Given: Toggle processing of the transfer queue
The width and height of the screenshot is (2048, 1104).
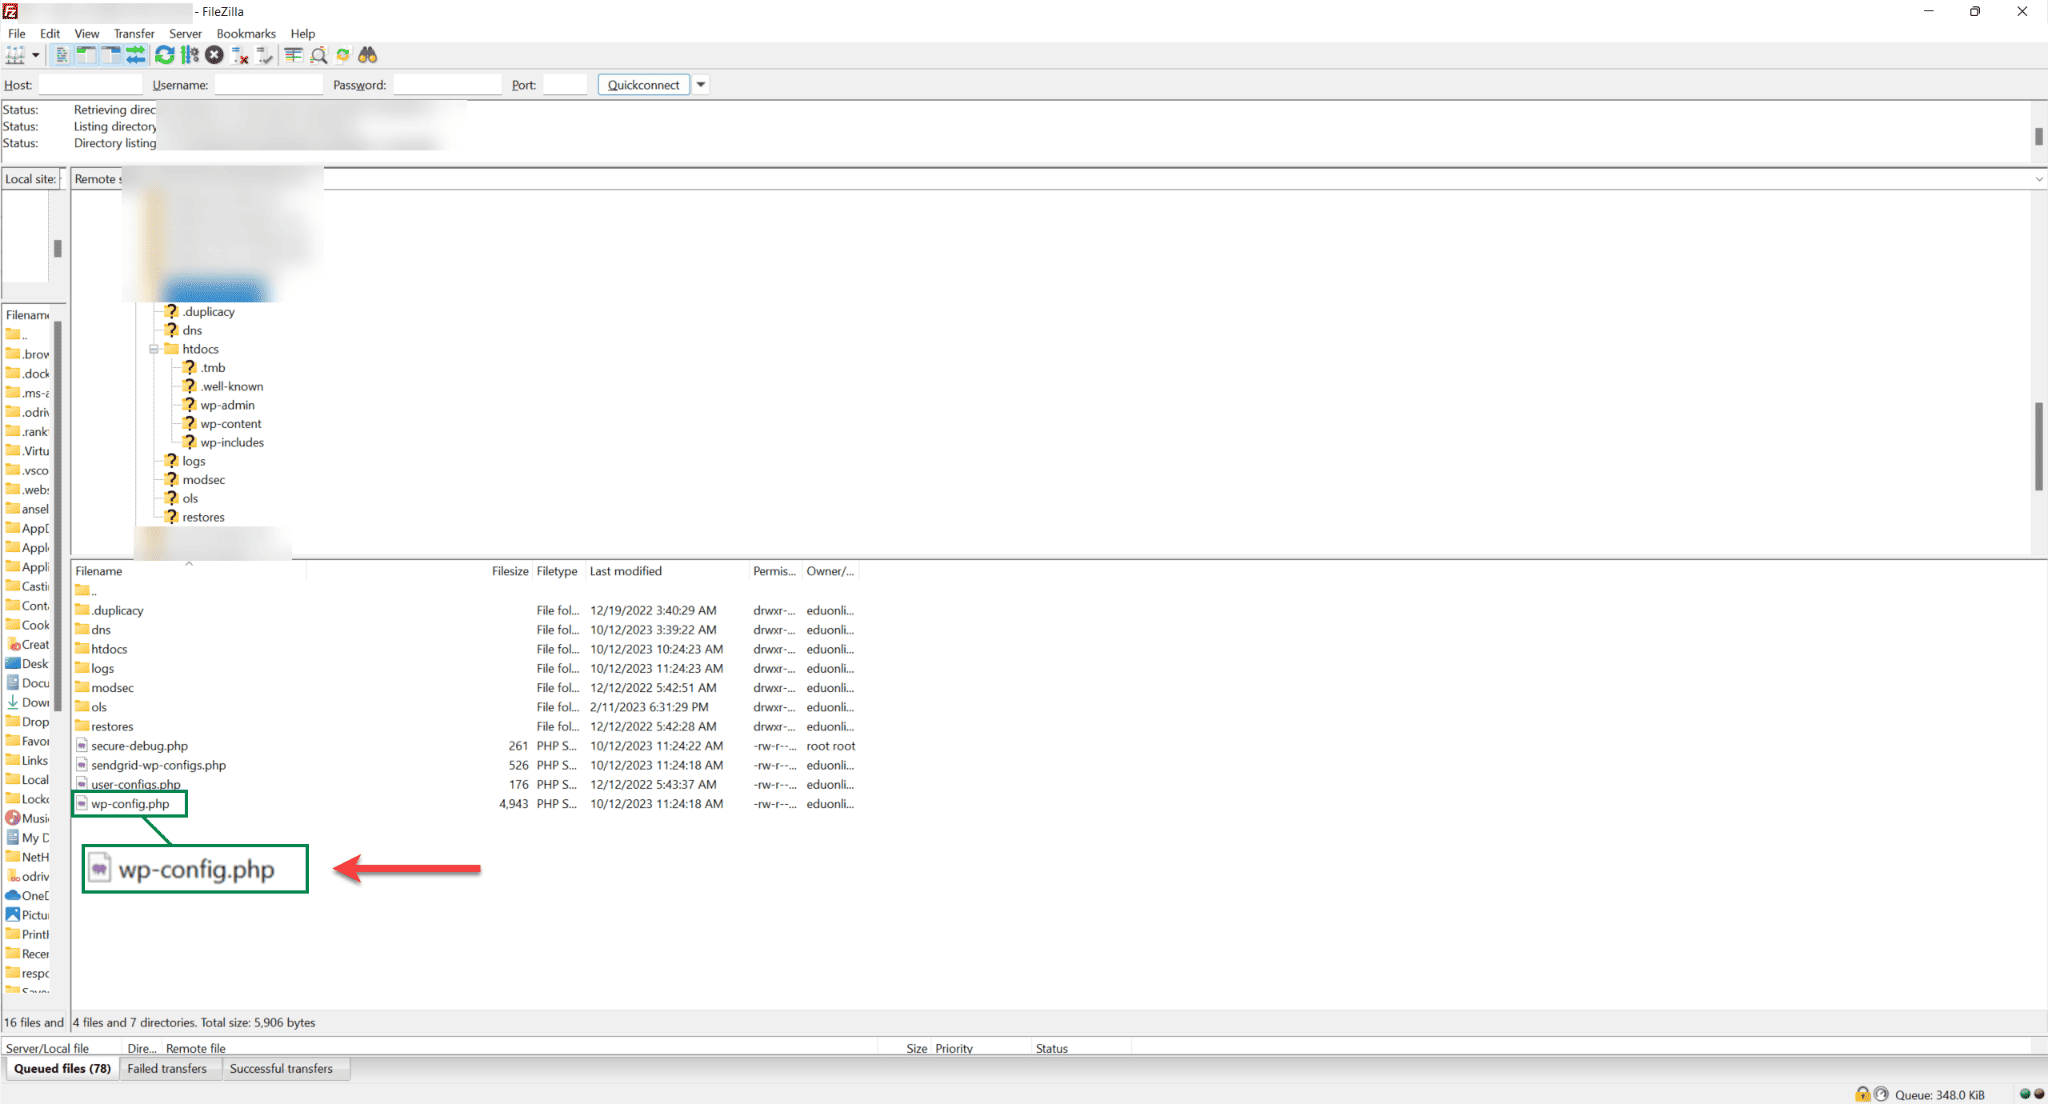Looking at the screenshot, I should 189,55.
